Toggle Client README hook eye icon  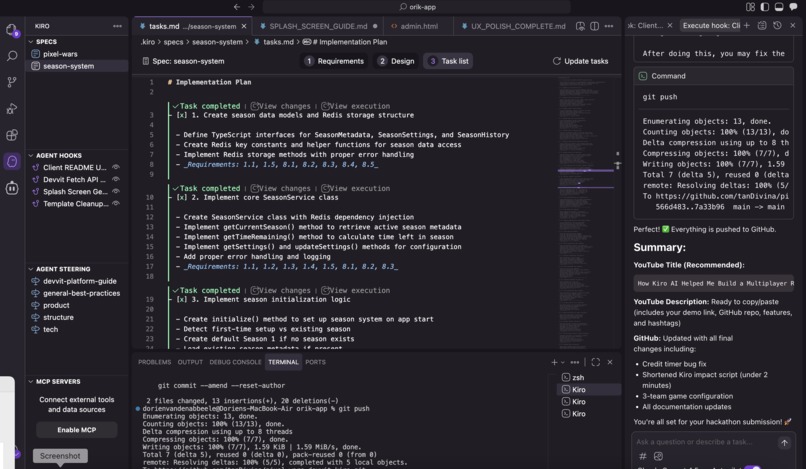[116, 167]
